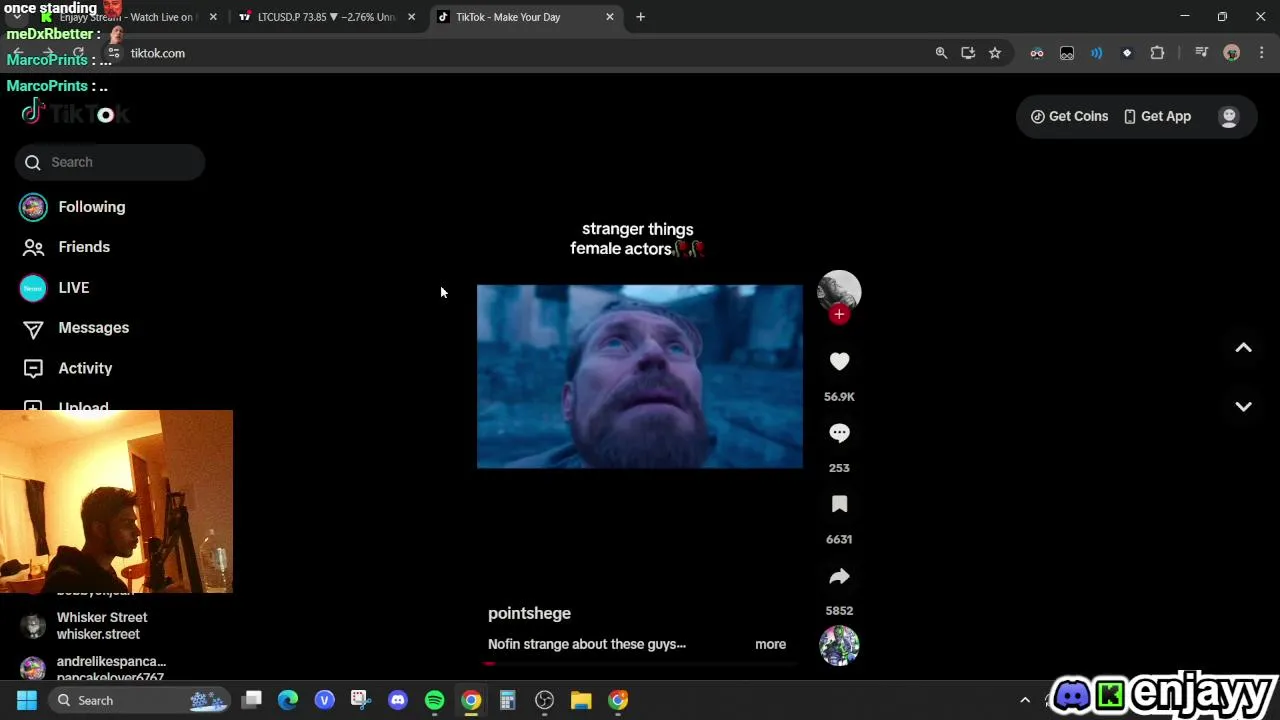Open the red glasses extension icon
The width and height of the screenshot is (1280, 720).
pos(1037,53)
